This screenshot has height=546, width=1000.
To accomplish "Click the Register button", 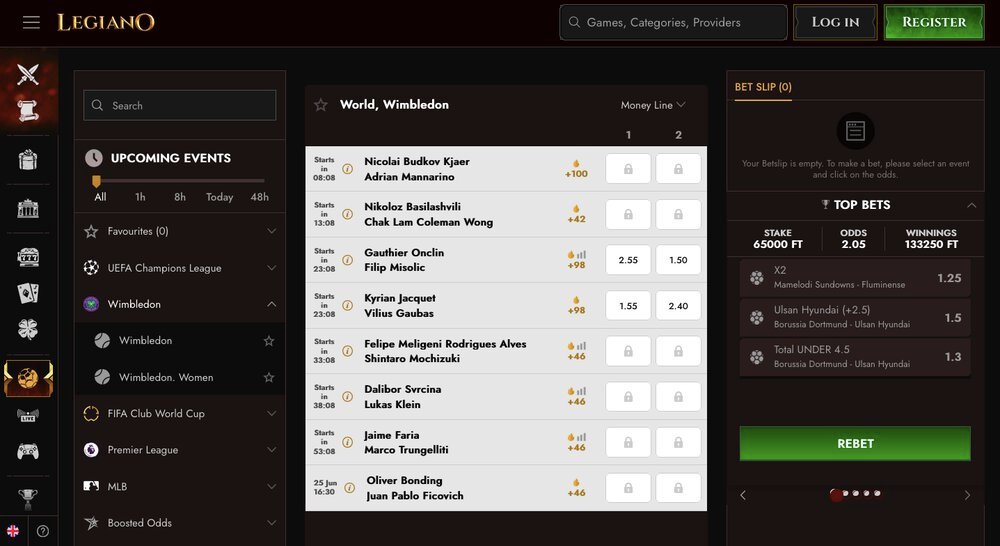I will click(x=934, y=22).
